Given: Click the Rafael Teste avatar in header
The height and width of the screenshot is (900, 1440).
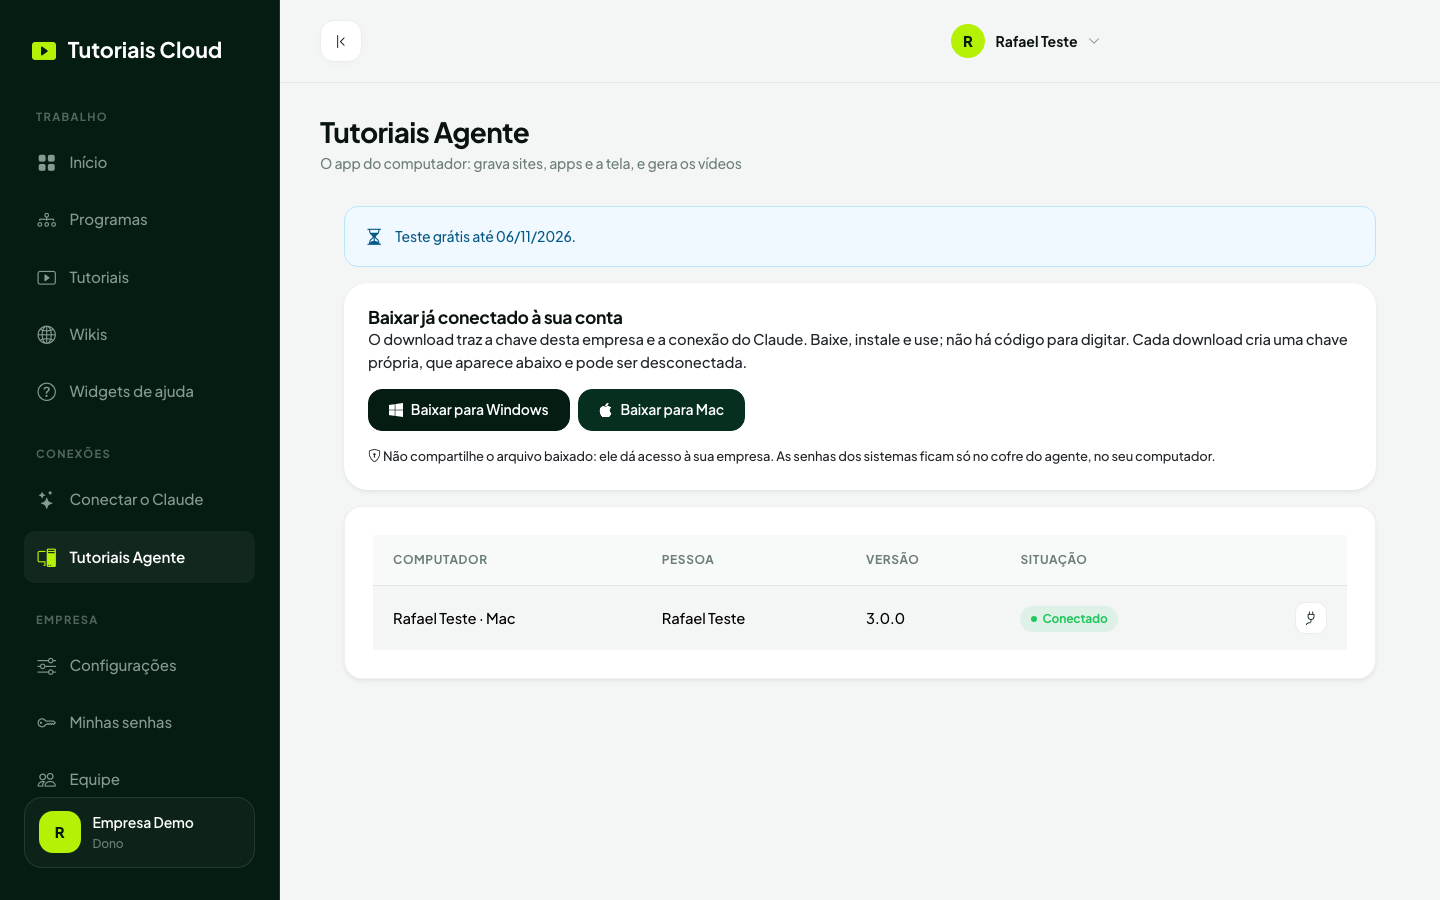Looking at the screenshot, I should tap(968, 41).
